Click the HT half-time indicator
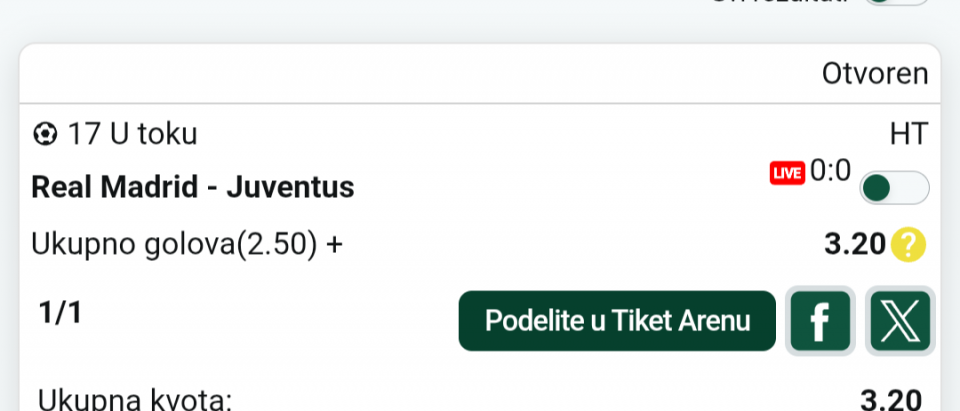Viewport: 960px width, 411px height. pyautogui.click(x=909, y=134)
